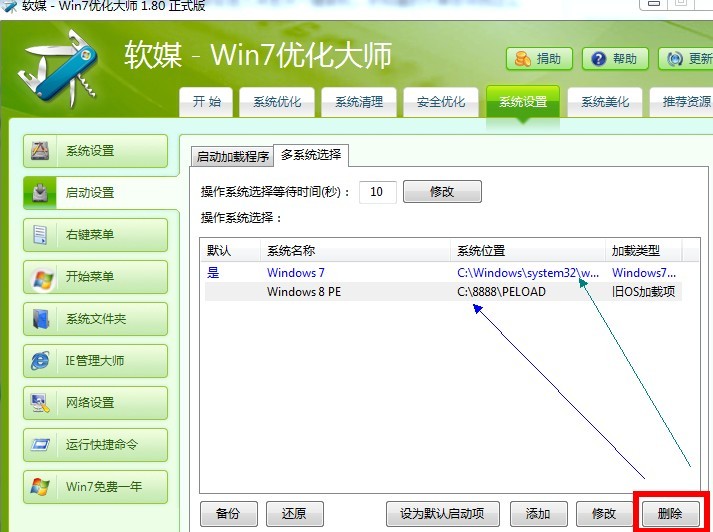Open Win7免费一年 in the sidebar
The image size is (713, 532).
tap(95, 487)
